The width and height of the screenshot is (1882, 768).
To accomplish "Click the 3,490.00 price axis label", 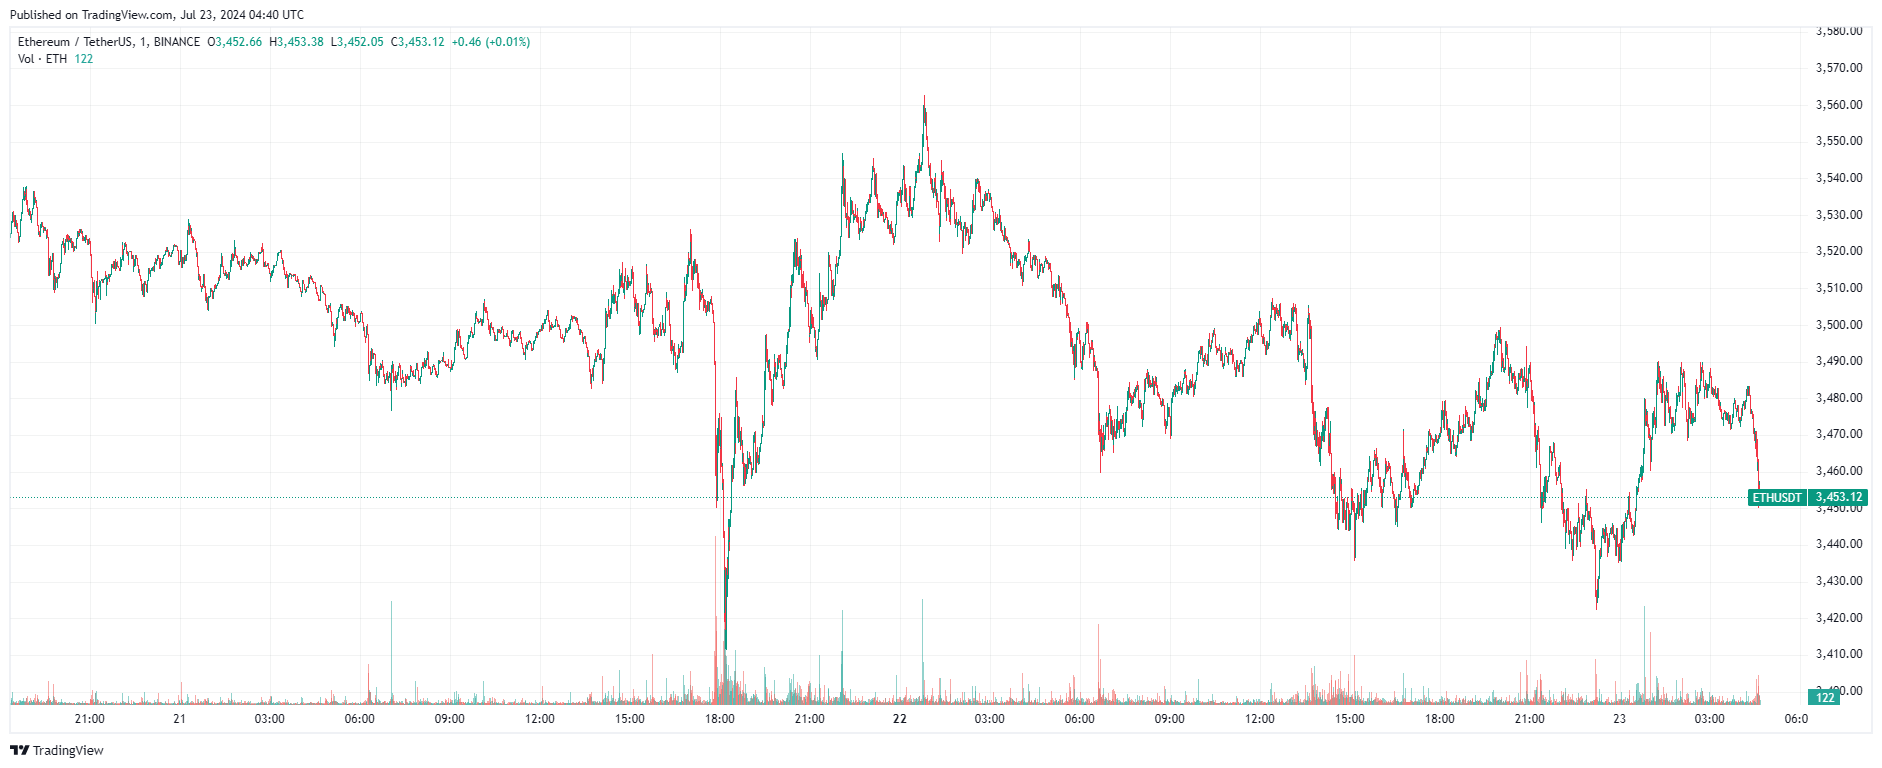I will click(x=1839, y=361).
